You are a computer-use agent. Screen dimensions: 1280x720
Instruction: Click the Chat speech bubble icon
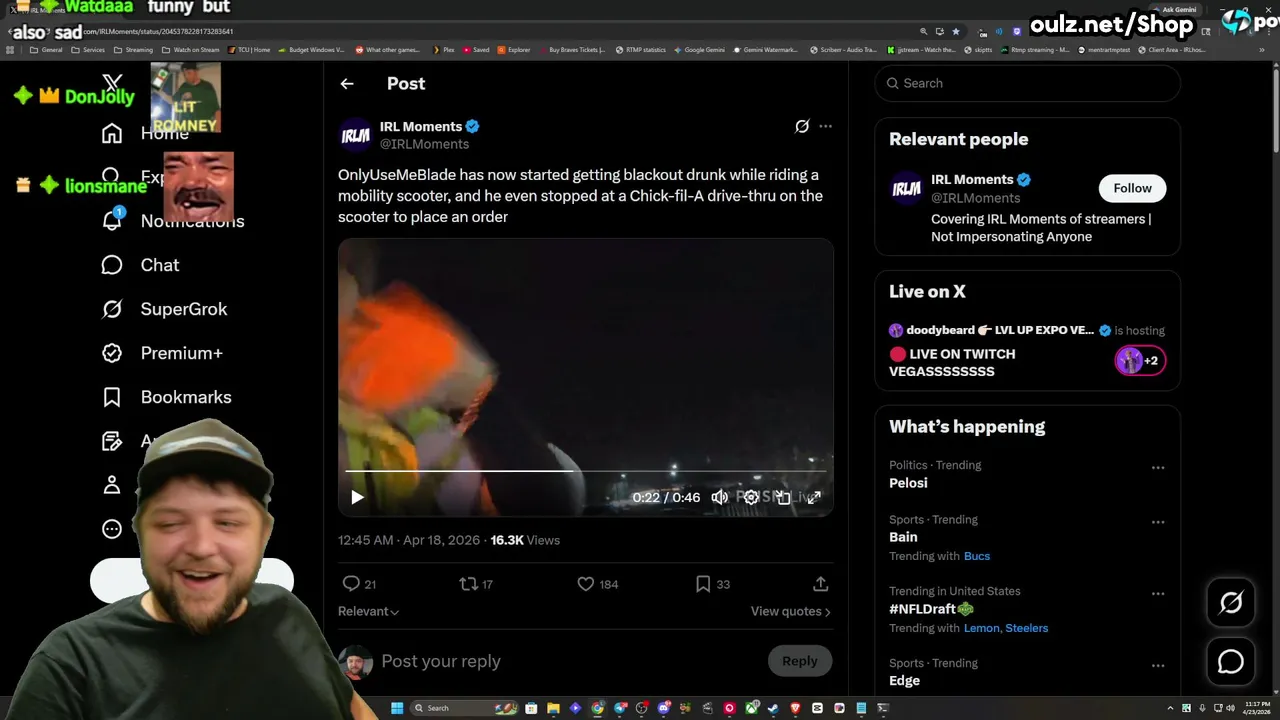[112, 265]
